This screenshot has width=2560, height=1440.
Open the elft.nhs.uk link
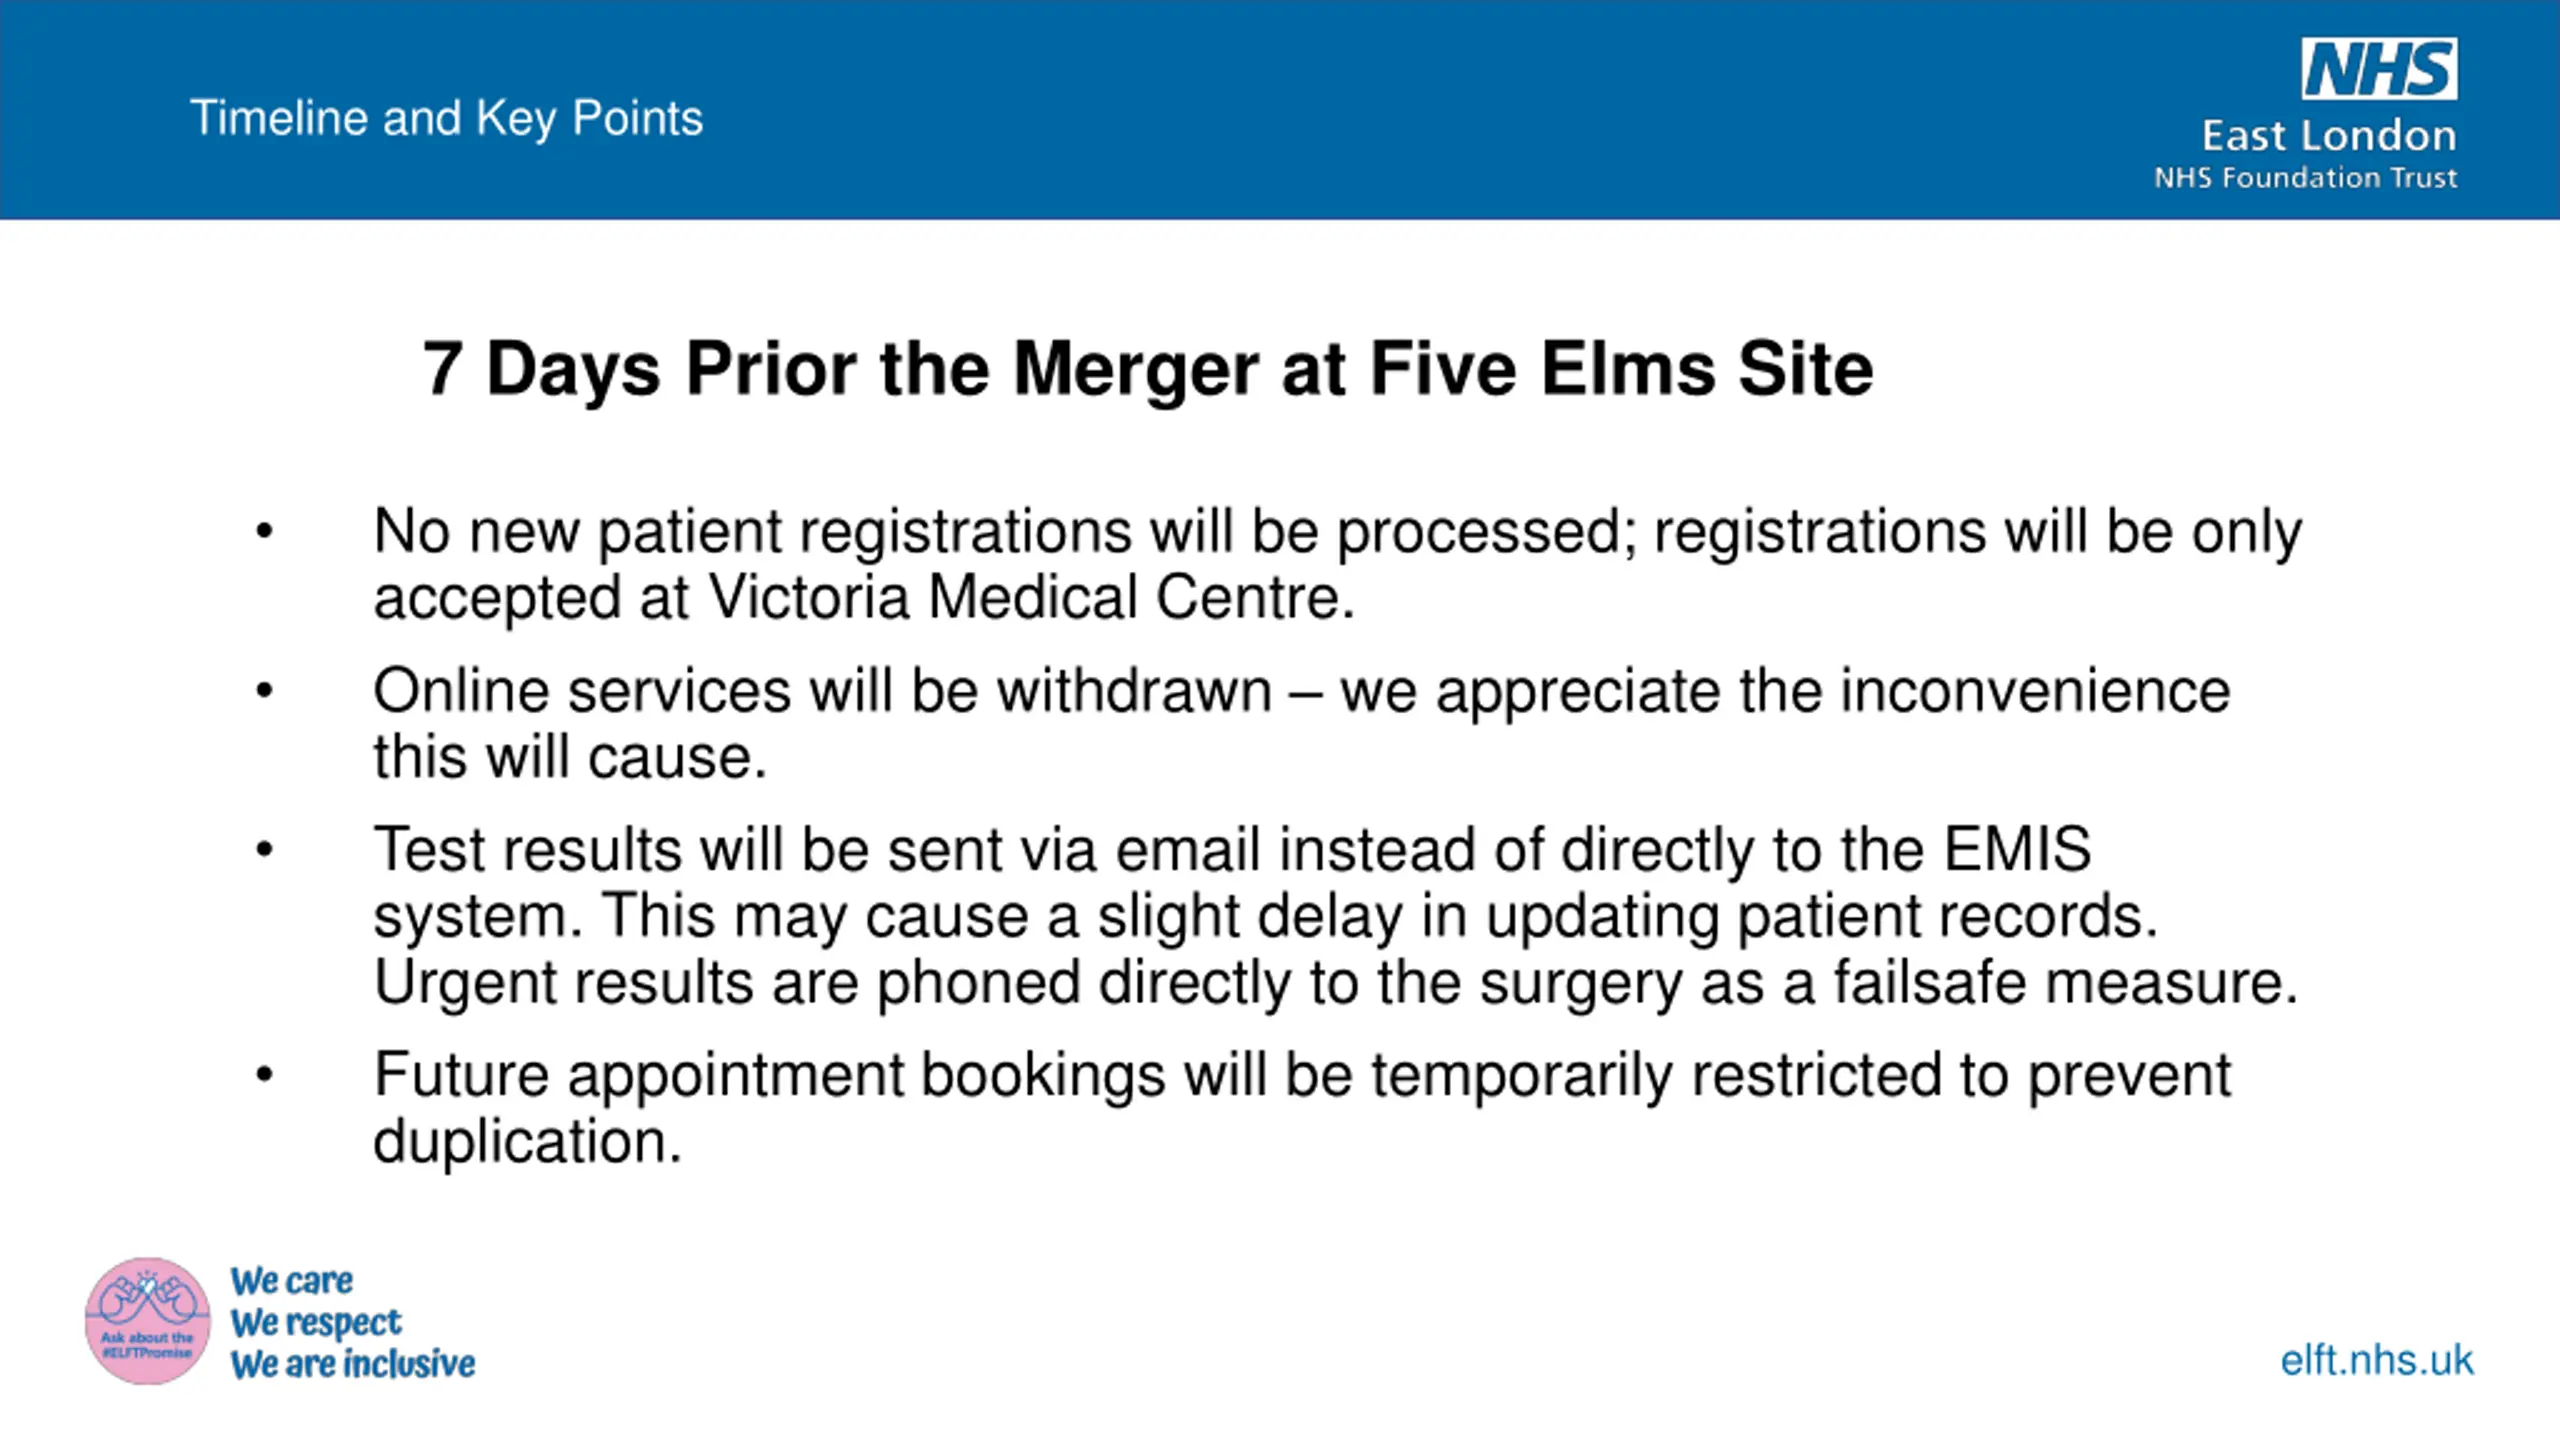2377,1361
